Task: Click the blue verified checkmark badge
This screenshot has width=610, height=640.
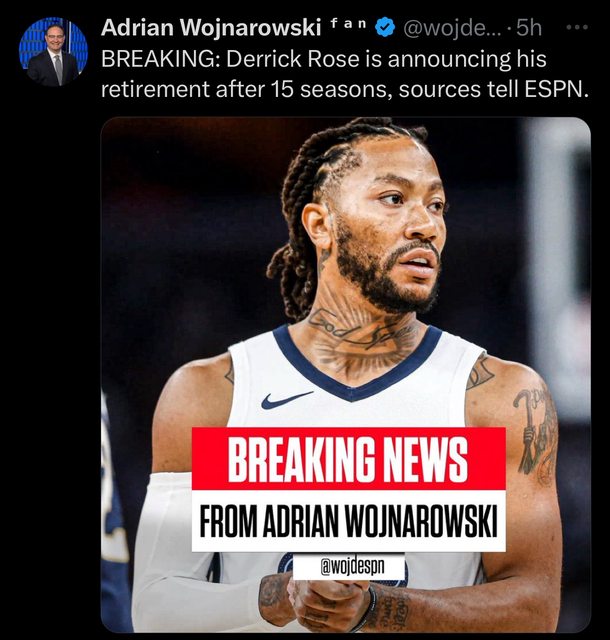Action: pyautogui.click(x=385, y=28)
